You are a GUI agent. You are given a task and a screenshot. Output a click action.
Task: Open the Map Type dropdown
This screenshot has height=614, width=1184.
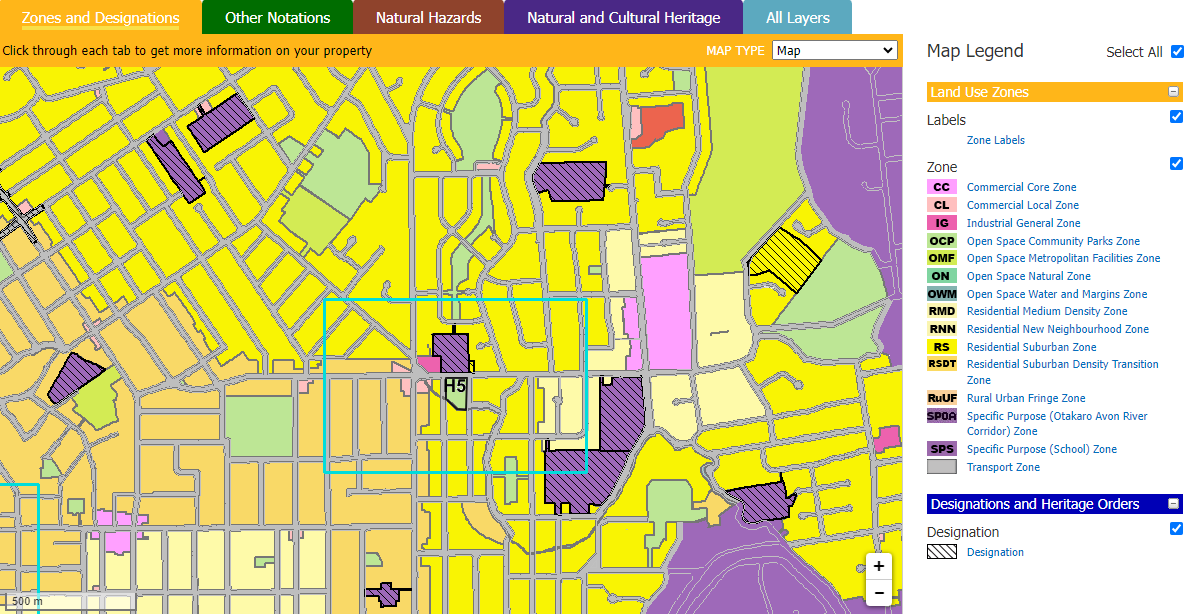click(835, 51)
